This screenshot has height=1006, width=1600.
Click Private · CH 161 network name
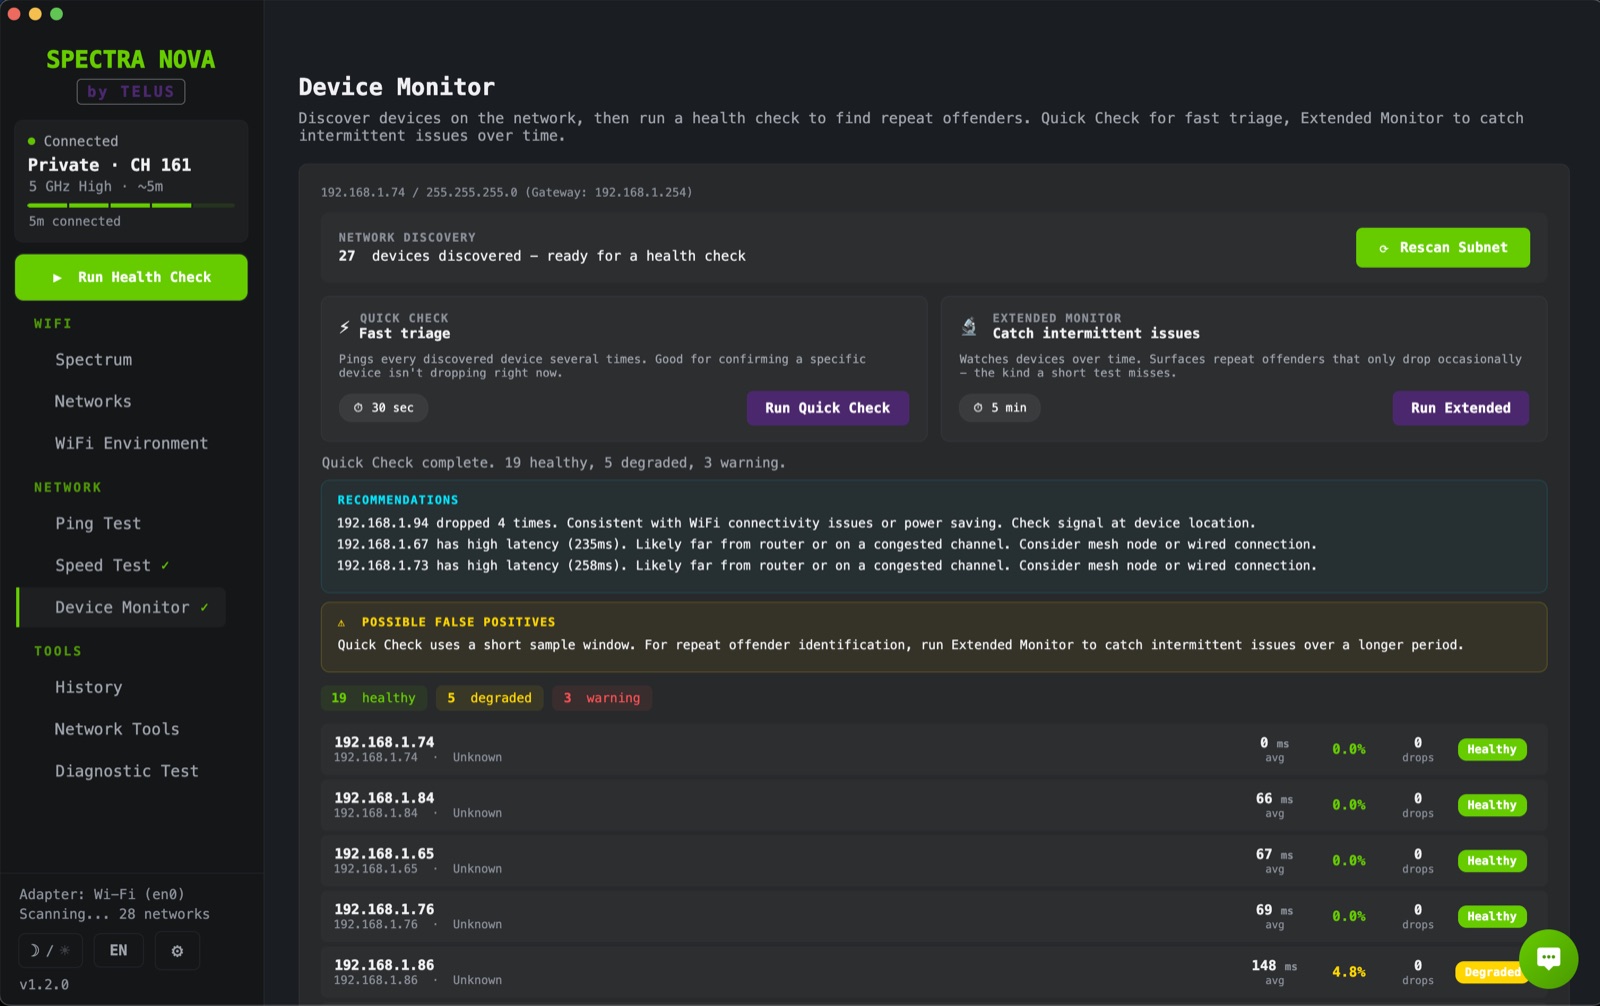(109, 165)
